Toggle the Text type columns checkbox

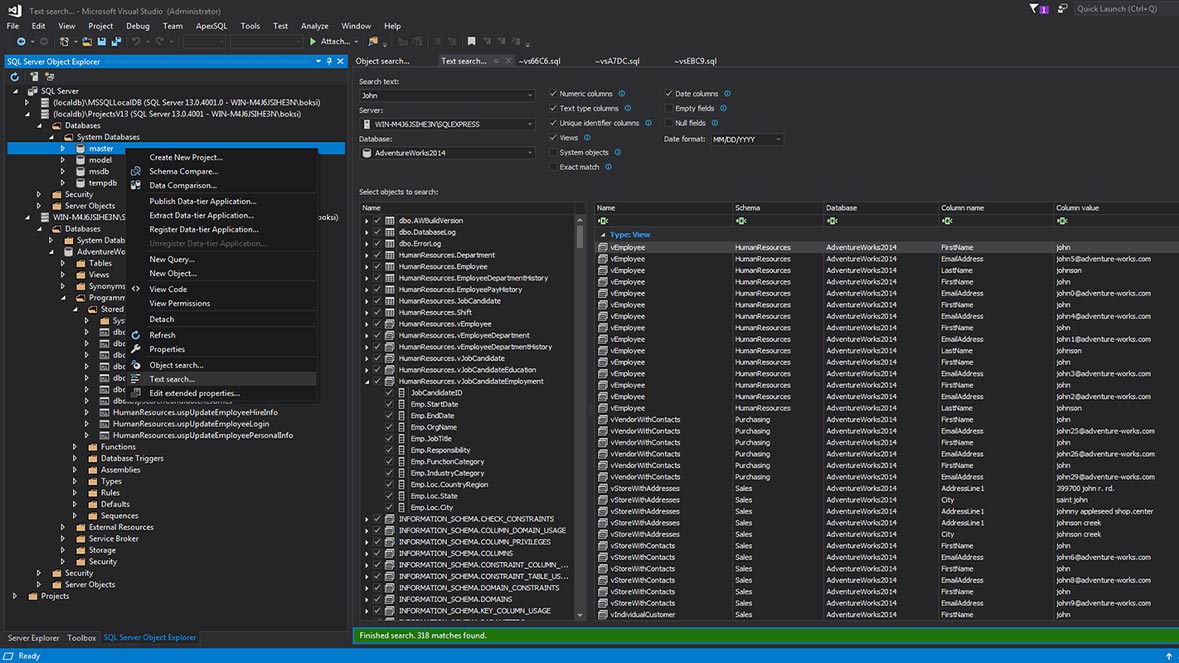[553, 108]
